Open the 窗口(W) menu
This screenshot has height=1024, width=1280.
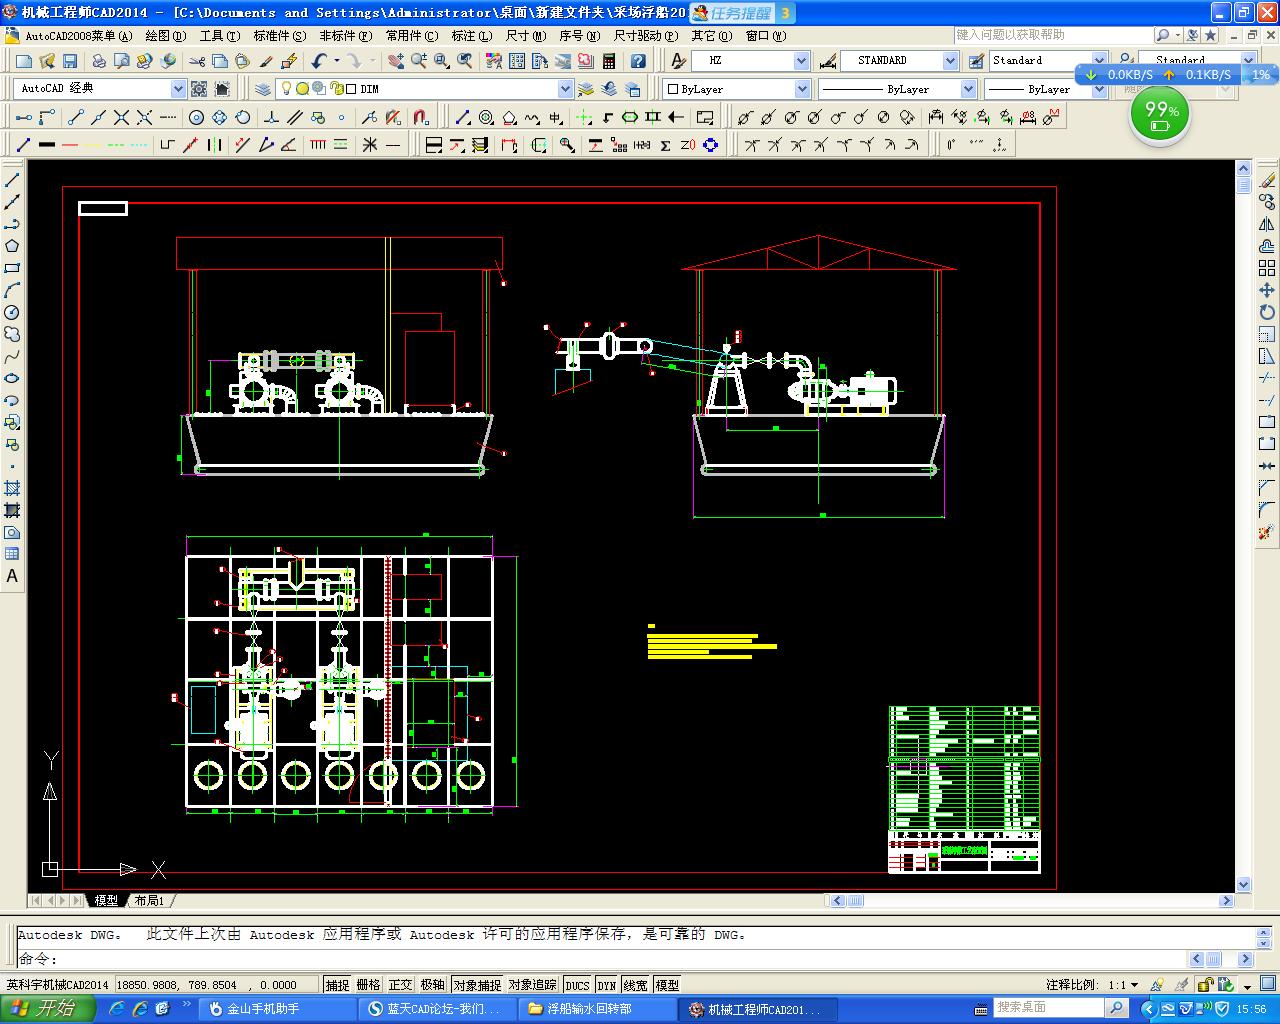point(766,36)
